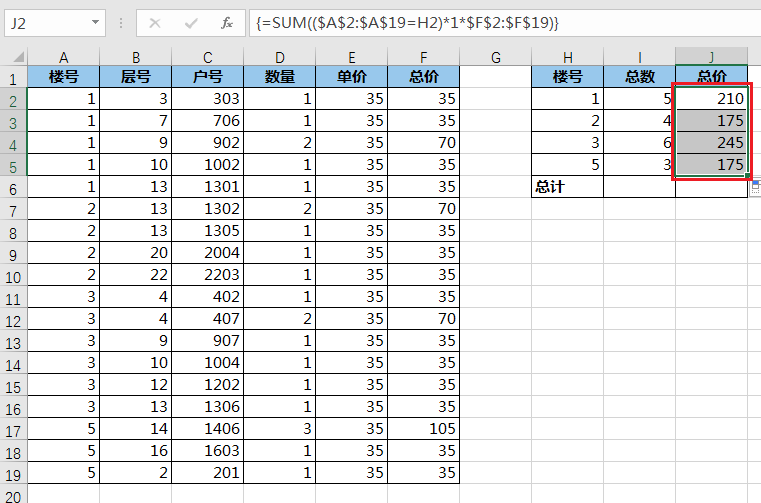Select cell J4 showing 245
Image resolution: width=761 pixels, height=503 pixels.
click(711, 143)
